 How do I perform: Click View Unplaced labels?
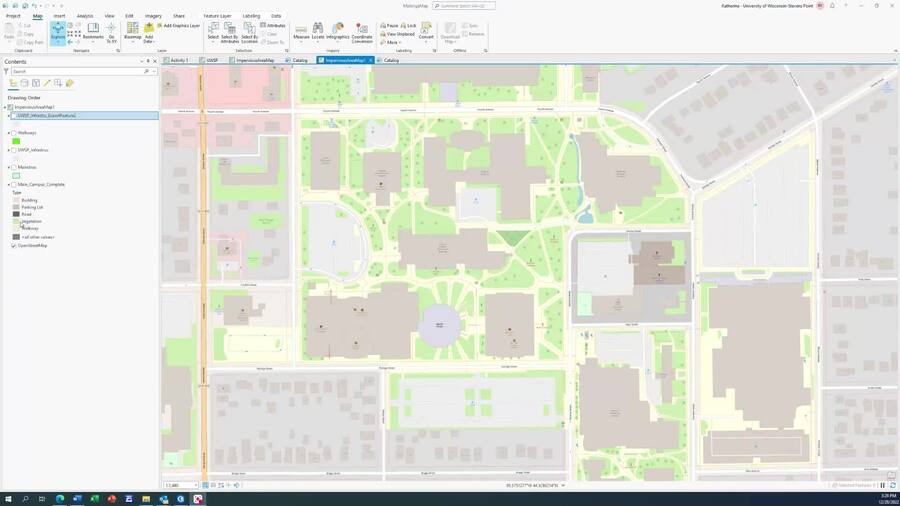[x=397, y=34]
